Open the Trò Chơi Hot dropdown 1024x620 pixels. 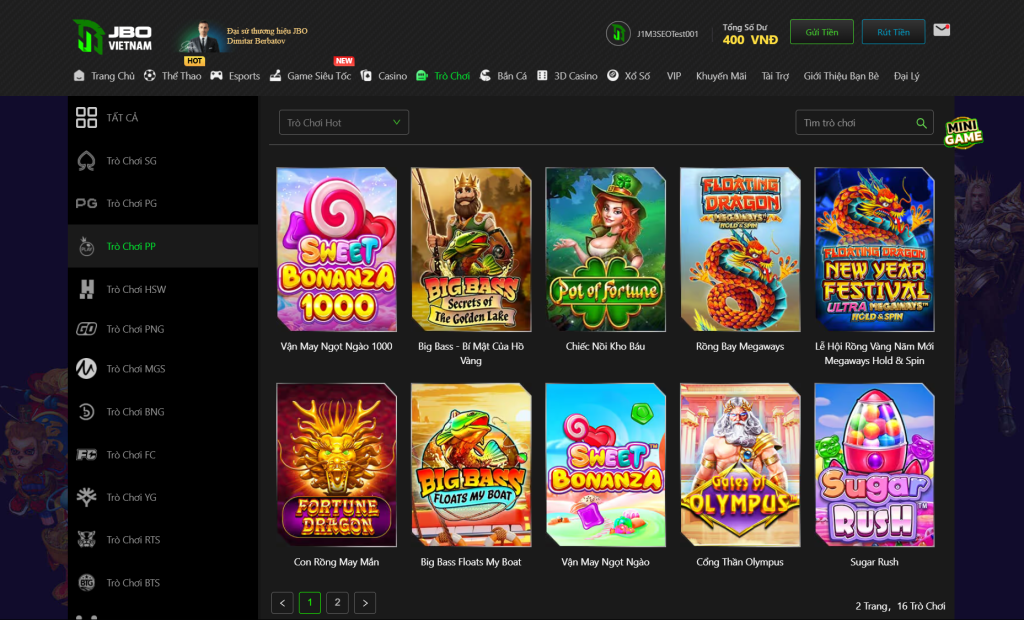pos(344,123)
